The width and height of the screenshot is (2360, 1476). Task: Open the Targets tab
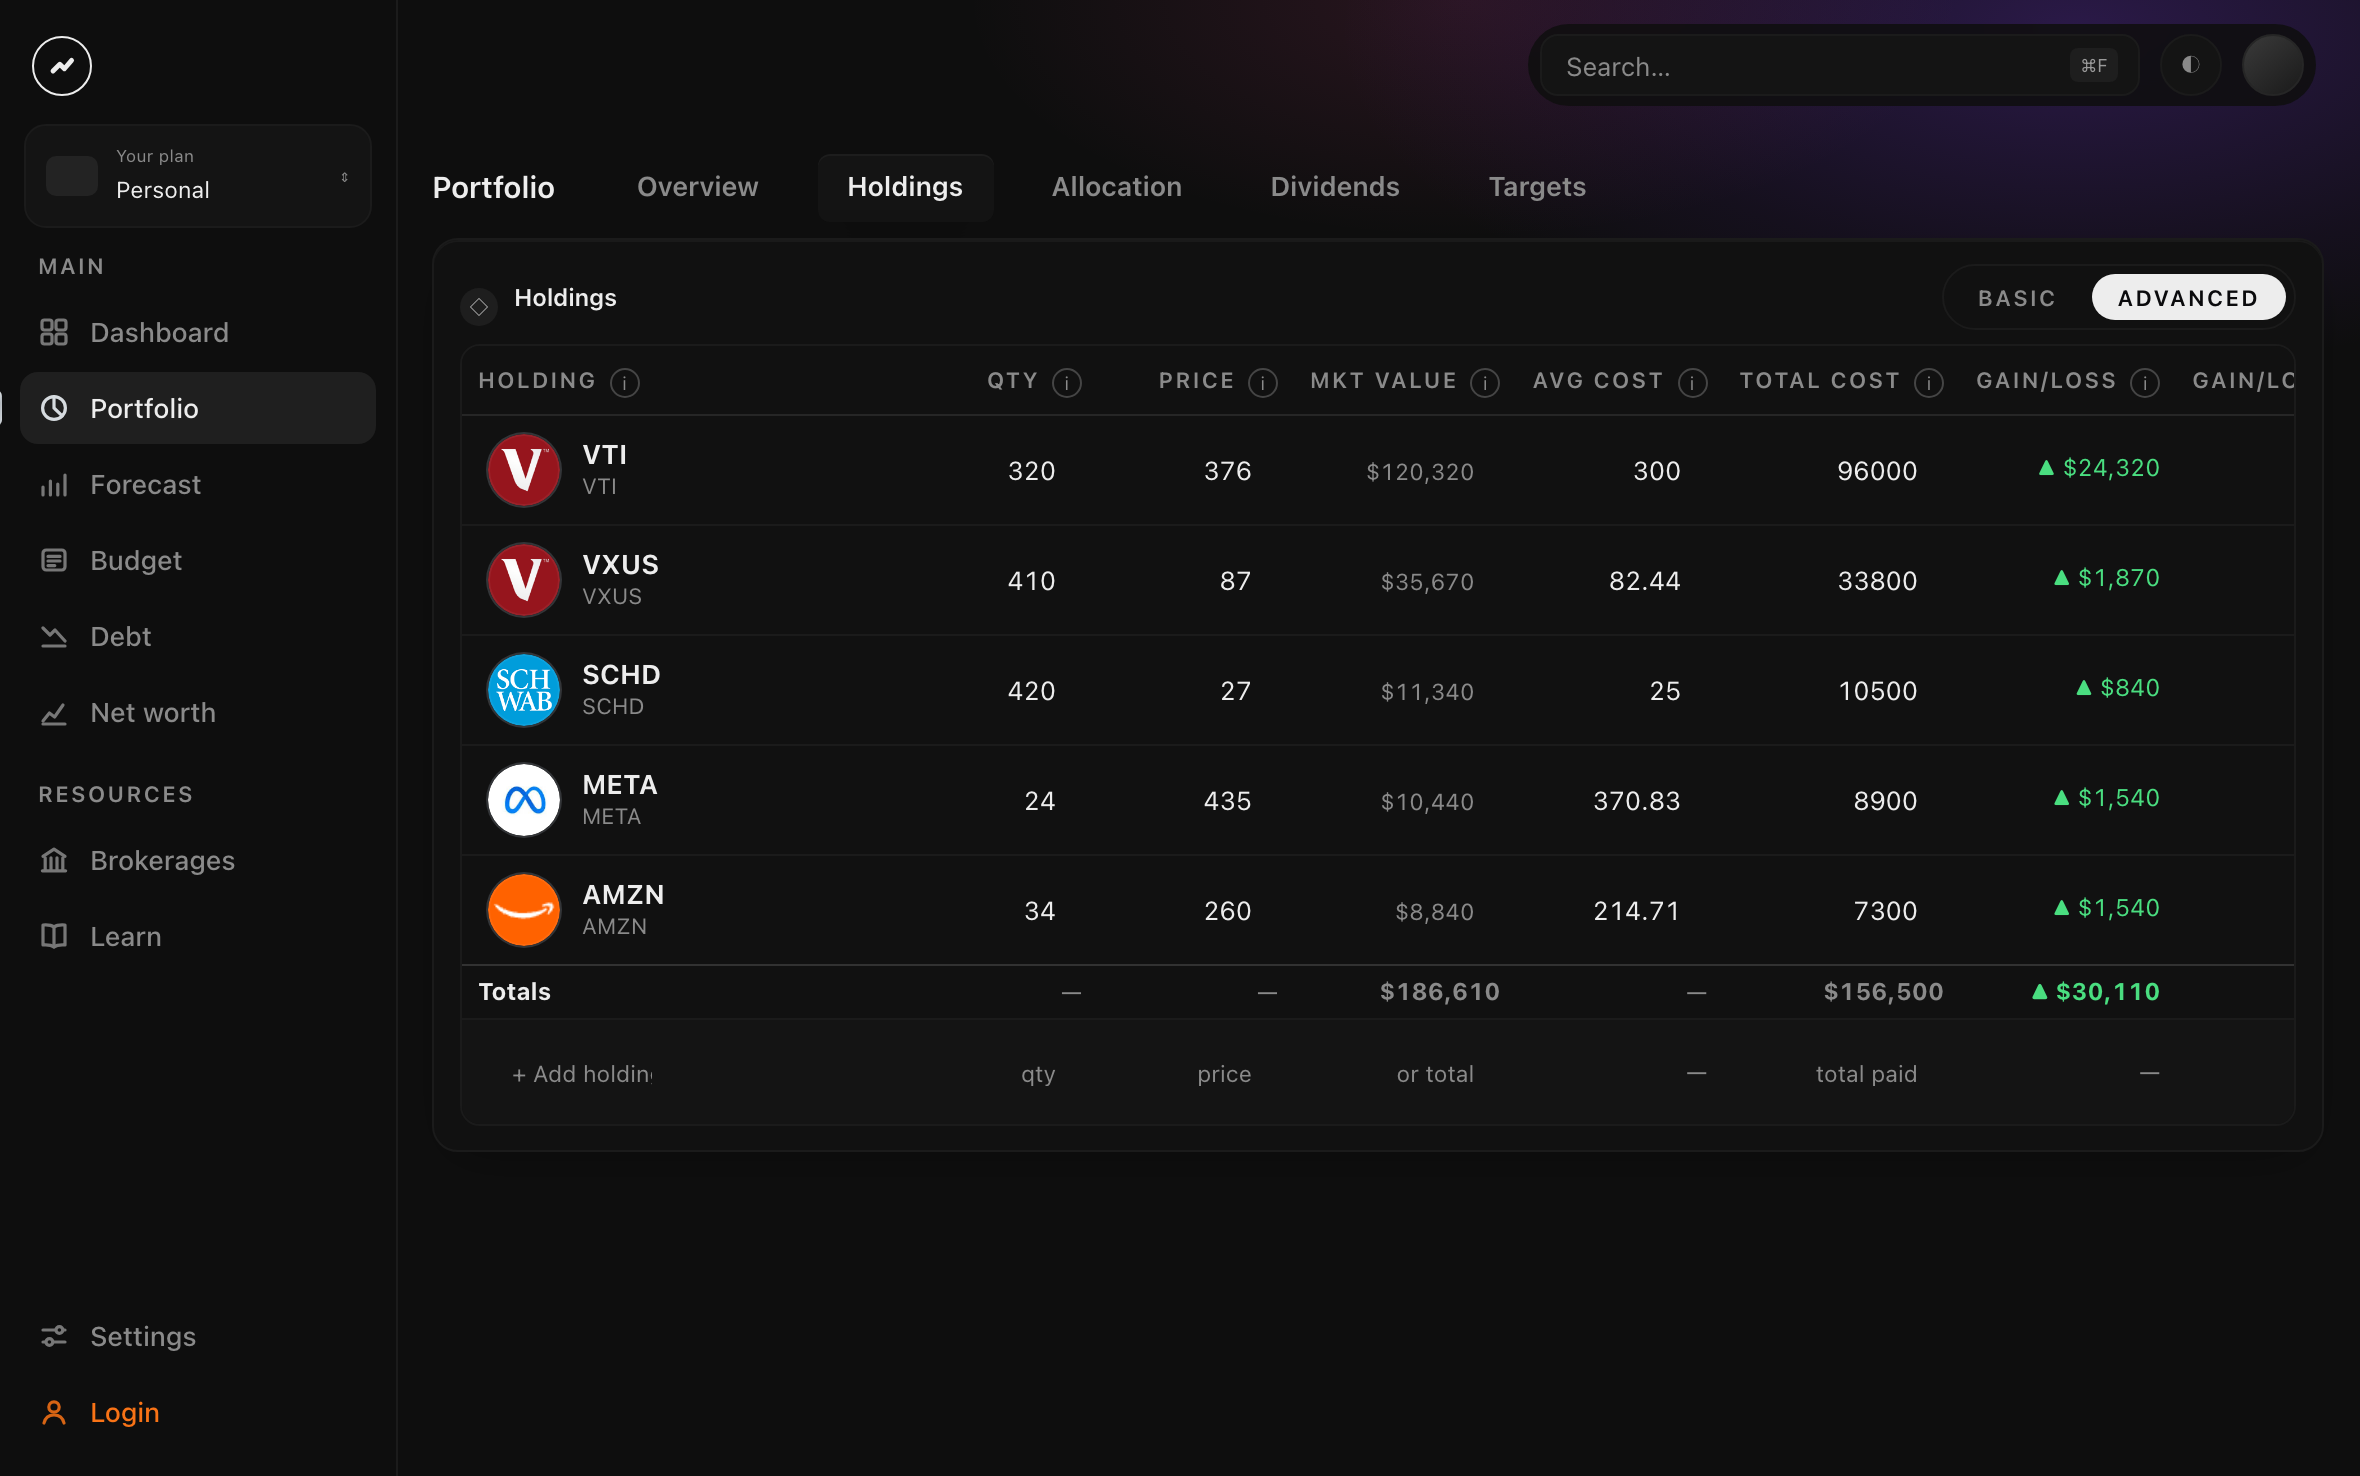tap(1537, 187)
